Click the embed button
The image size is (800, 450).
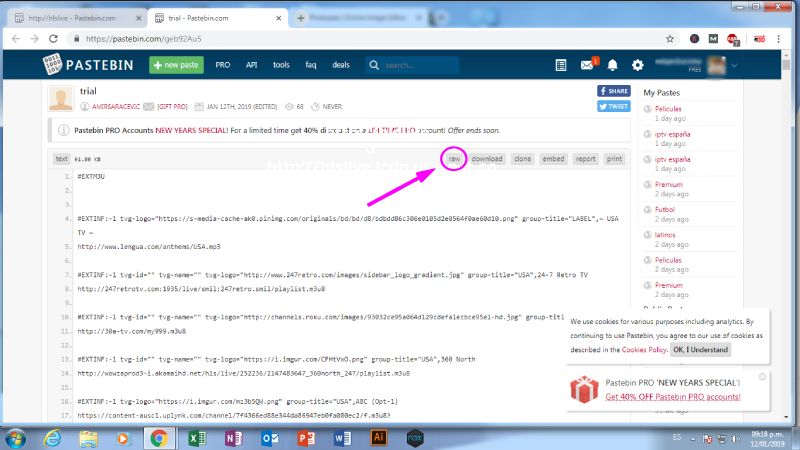click(x=553, y=159)
